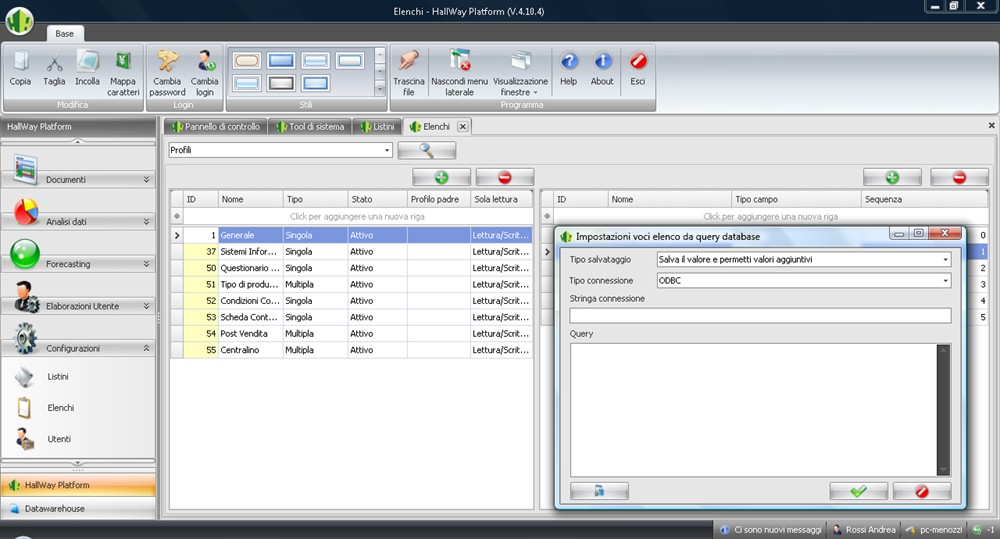Open Tipo connessione ODBC dropdown
The height and width of the screenshot is (539, 1000).
point(945,281)
